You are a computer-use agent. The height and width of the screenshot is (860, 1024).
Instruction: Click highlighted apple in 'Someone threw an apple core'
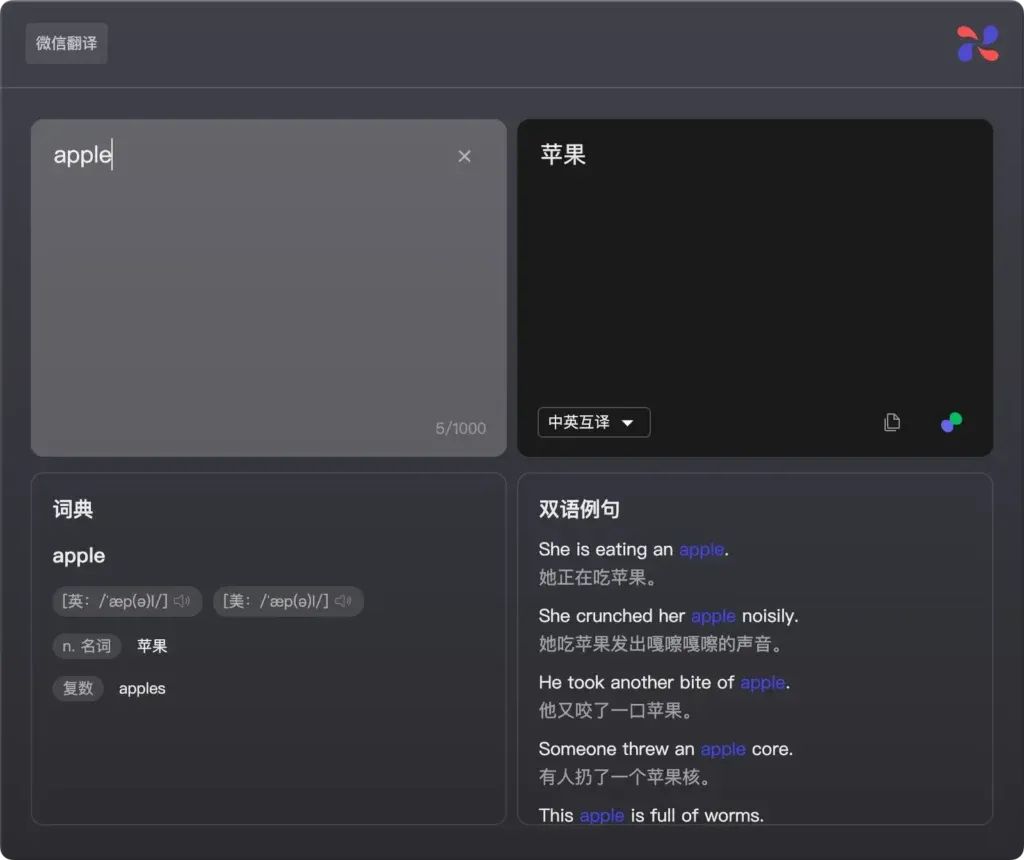coord(723,749)
